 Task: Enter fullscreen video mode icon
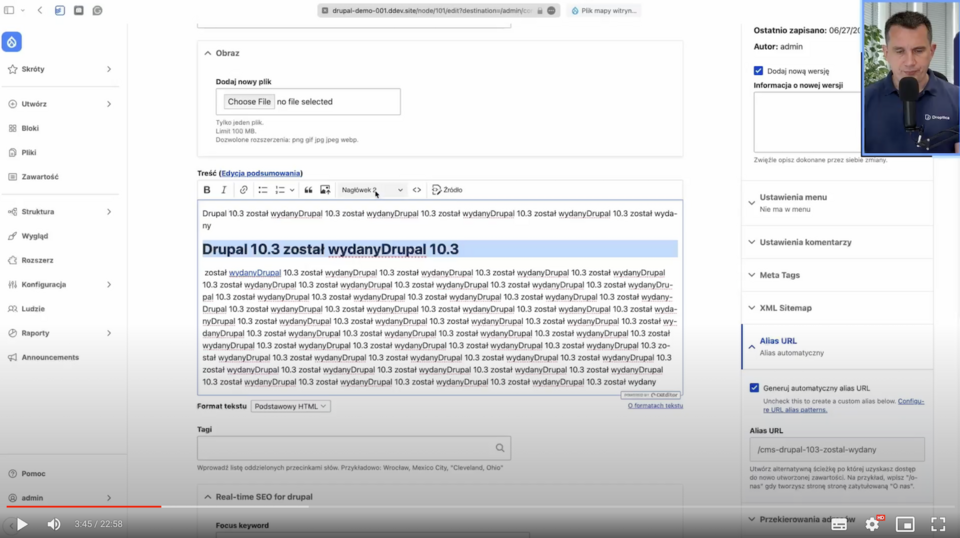point(938,524)
